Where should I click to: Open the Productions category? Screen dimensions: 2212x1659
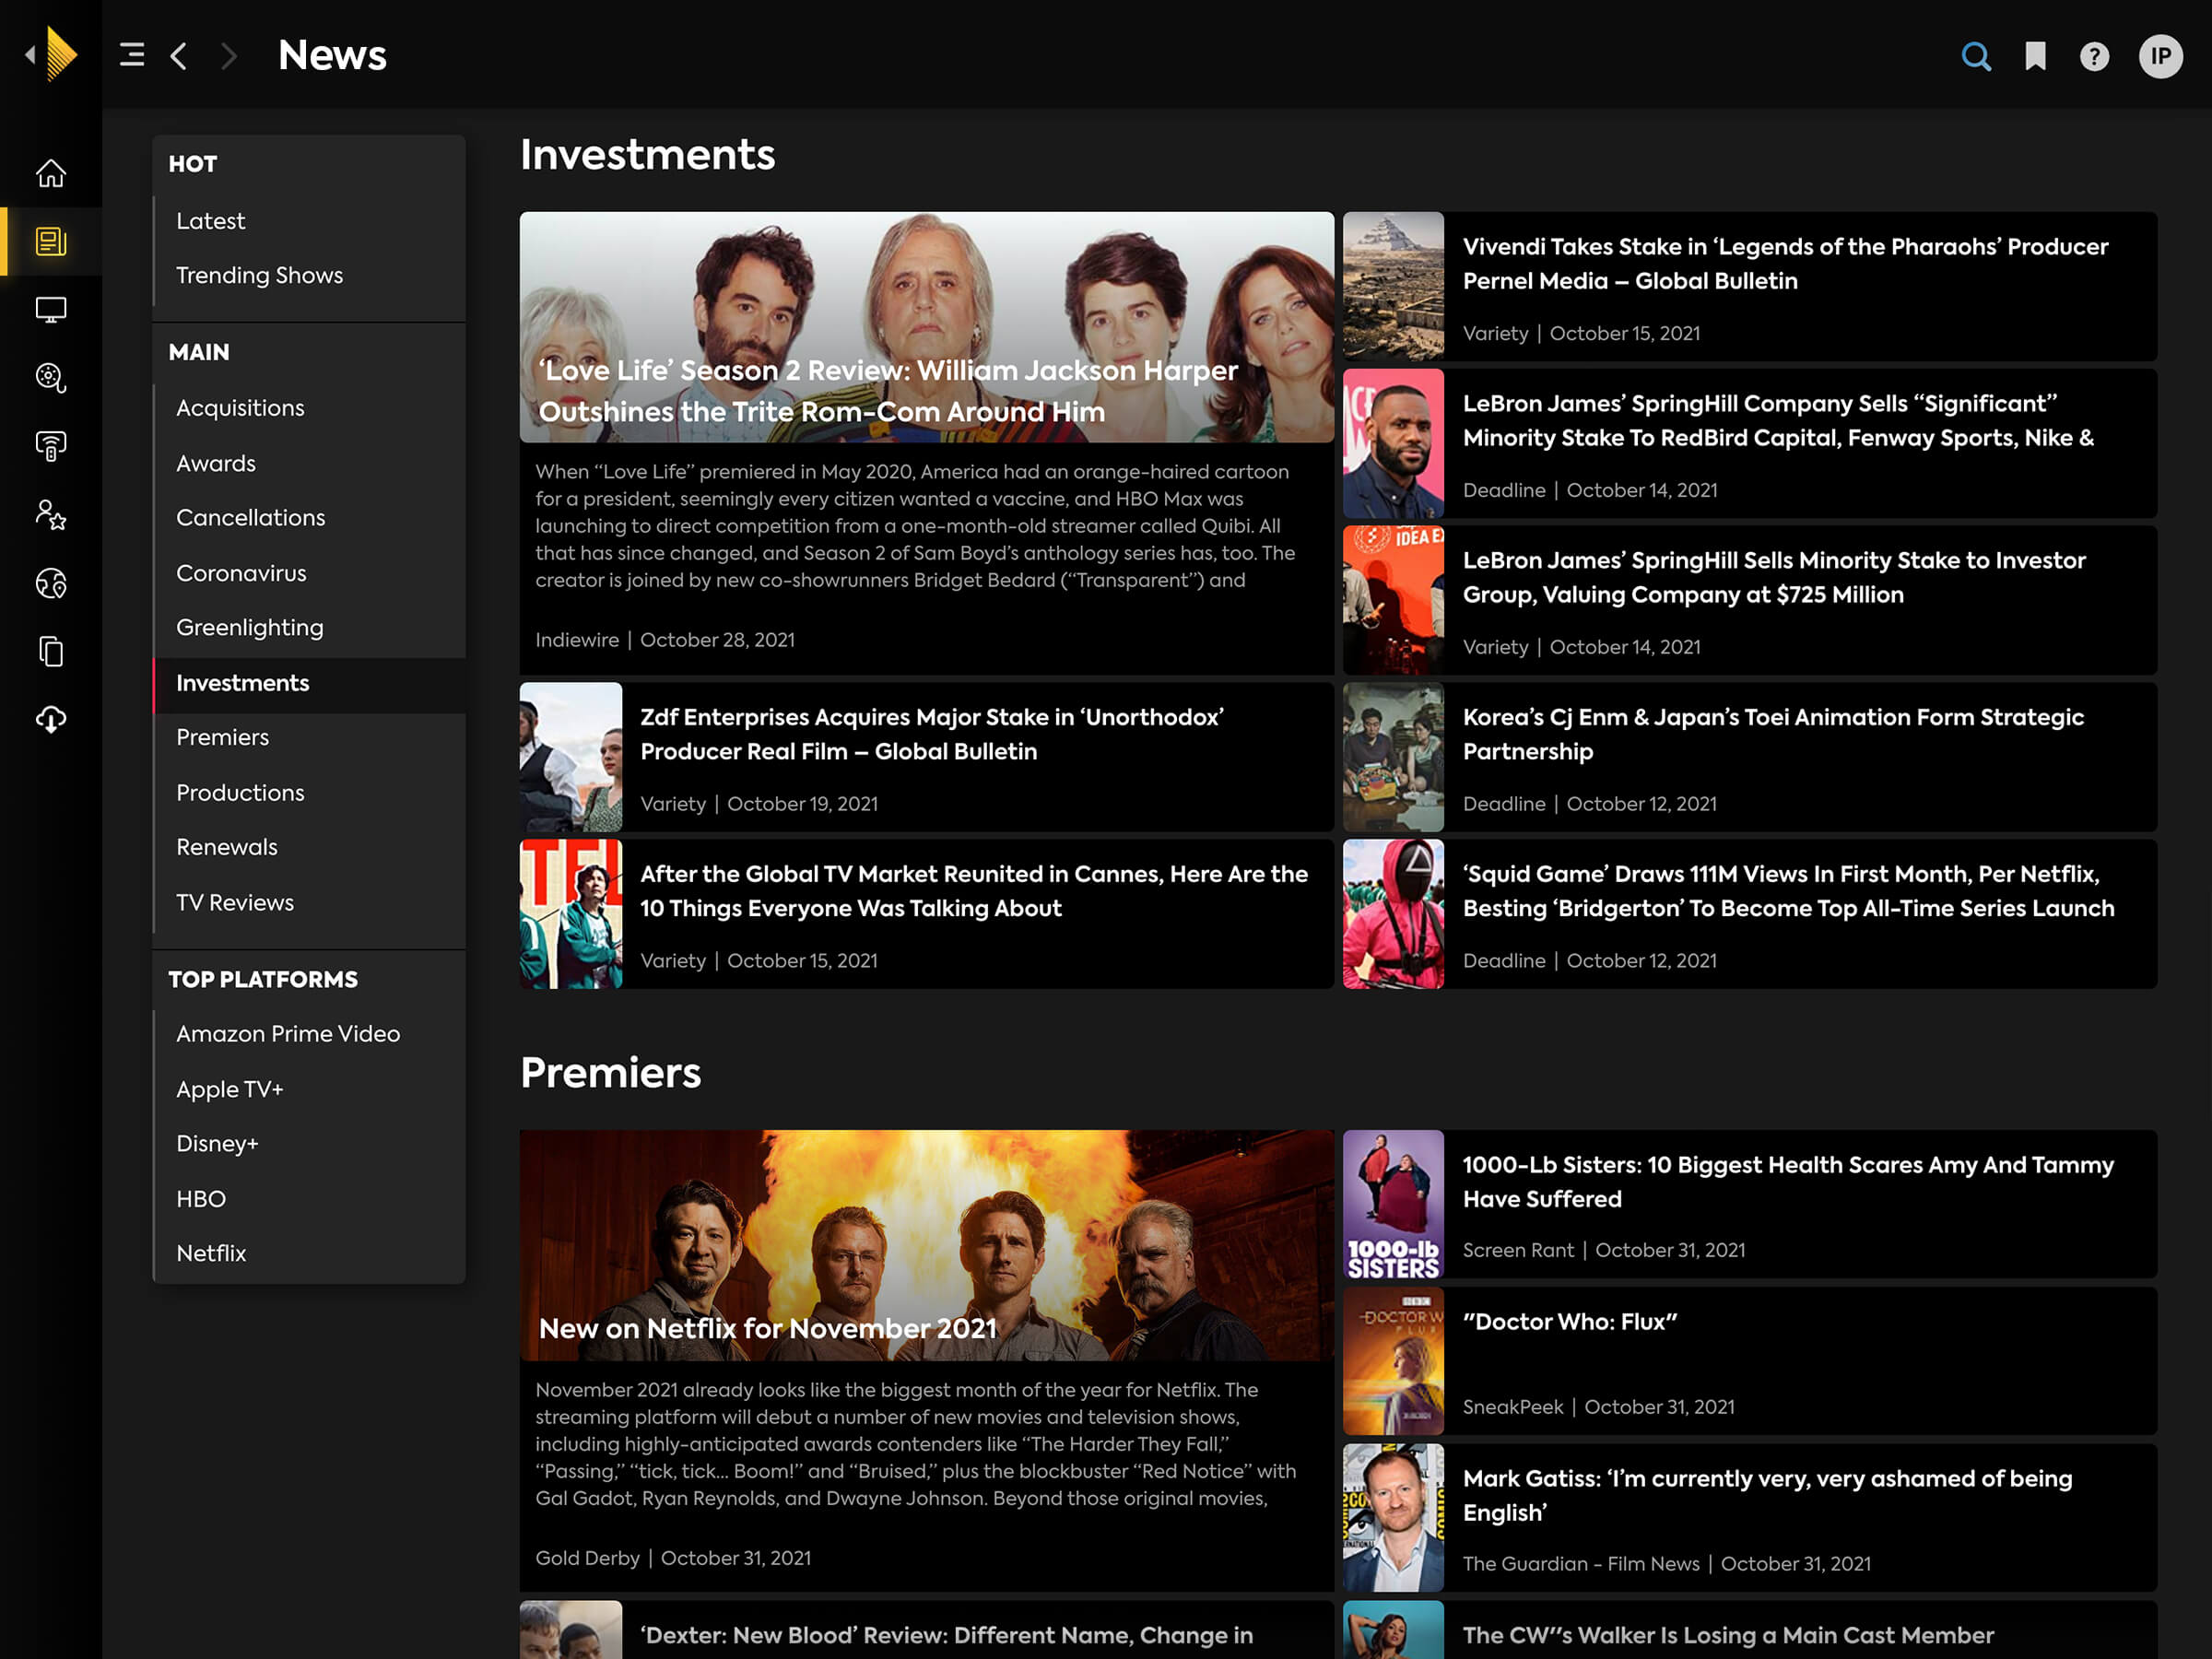[x=310, y=792]
